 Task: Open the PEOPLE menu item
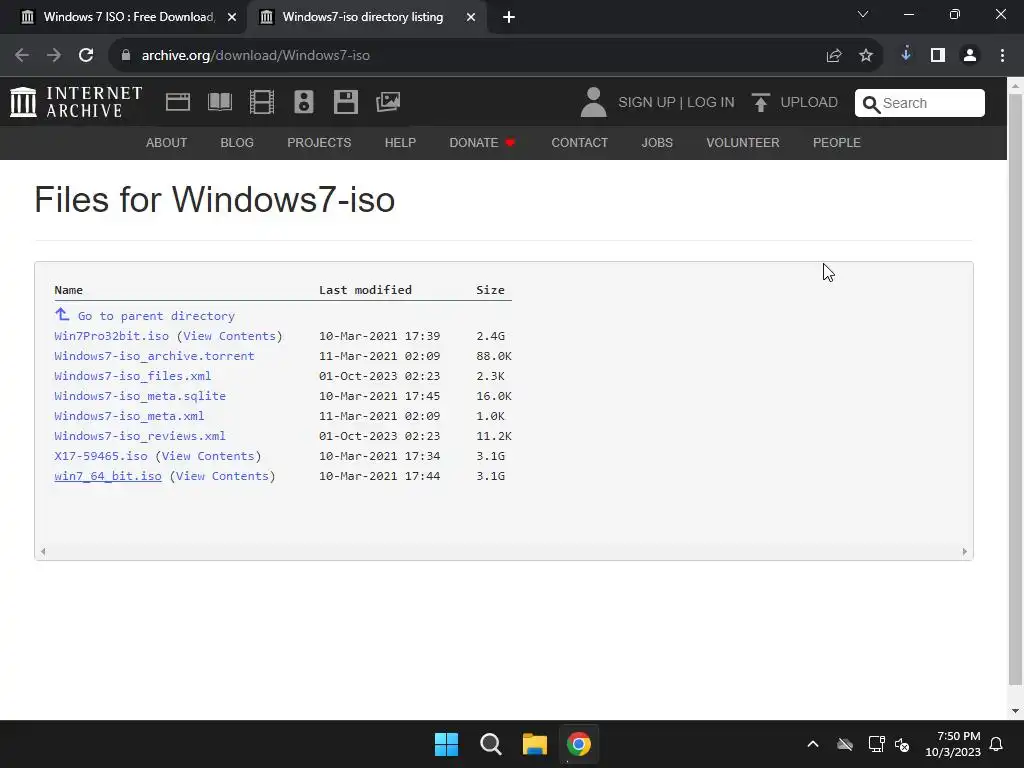[x=837, y=142]
